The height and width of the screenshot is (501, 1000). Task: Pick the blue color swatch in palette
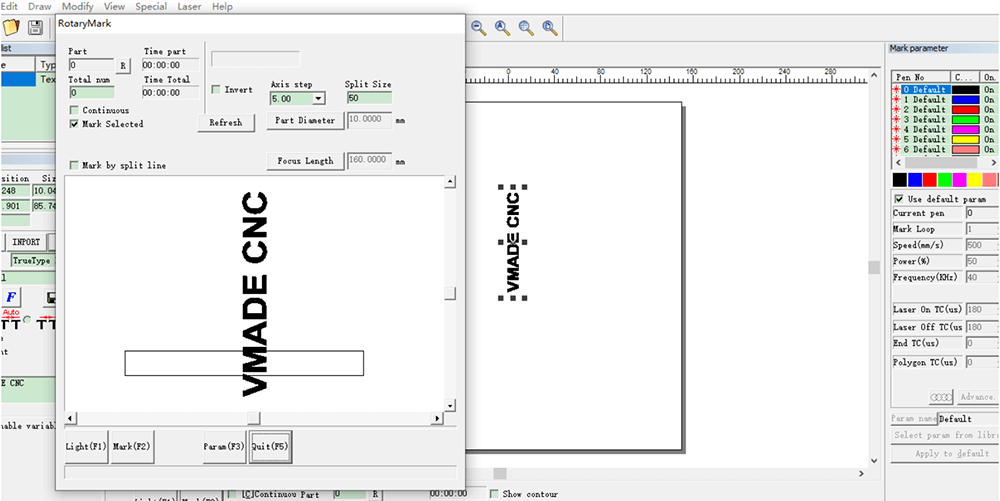click(x=915, y=180)
